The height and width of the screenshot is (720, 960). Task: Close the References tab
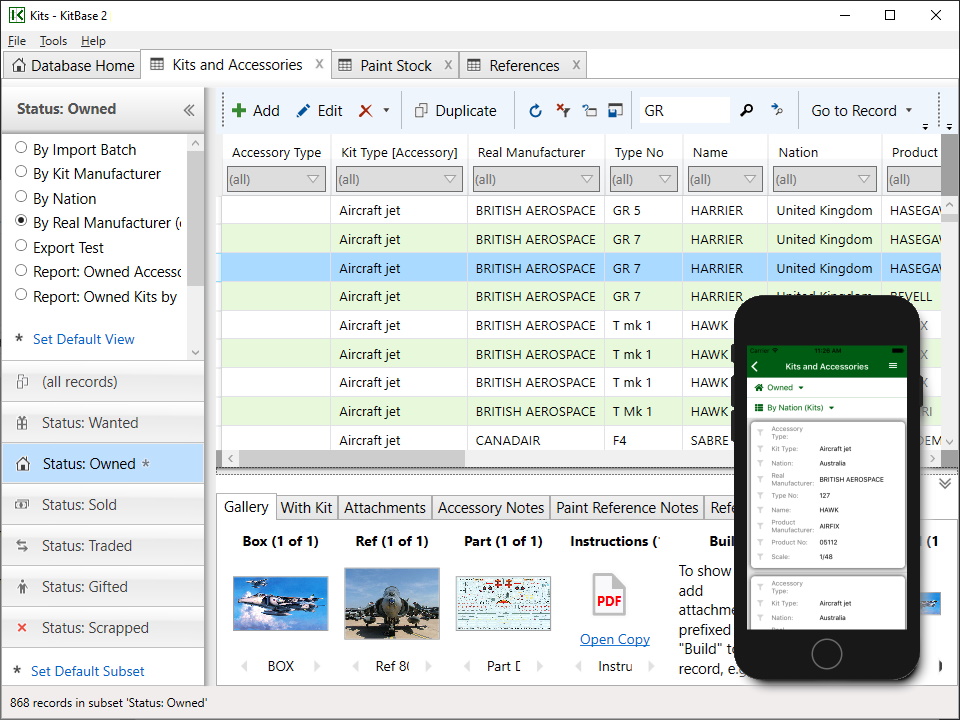[x=576, y=65]
